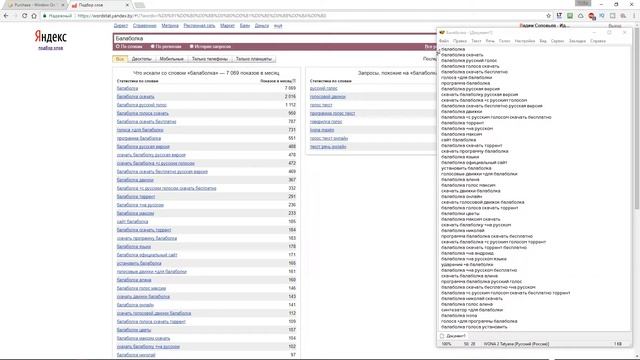Switch to the Только планшеты tab
The height and width of the screenshot is (360, 640).
coord(253,59)
